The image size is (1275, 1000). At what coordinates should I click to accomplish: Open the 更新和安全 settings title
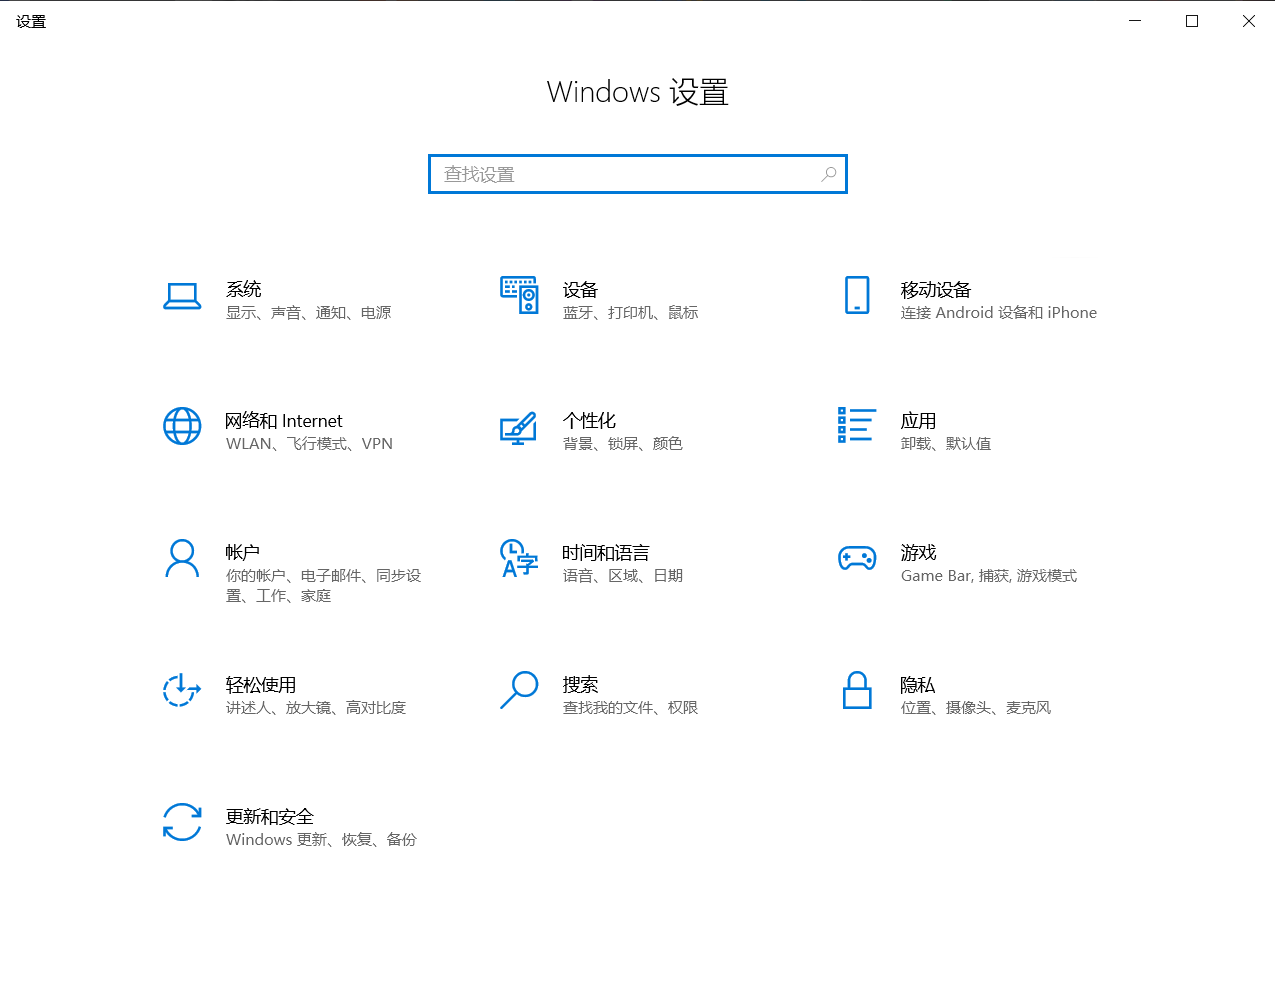[x=270, y=816]
